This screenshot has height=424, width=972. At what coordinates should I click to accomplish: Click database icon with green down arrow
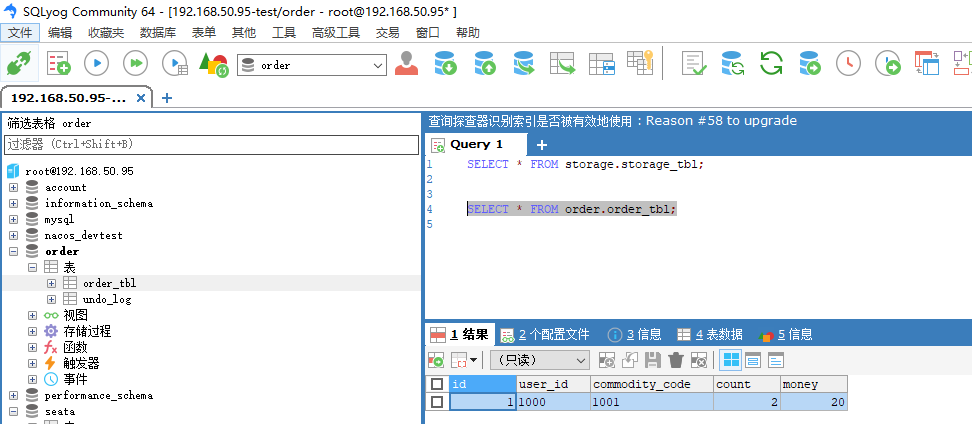[x=445, y=63]
